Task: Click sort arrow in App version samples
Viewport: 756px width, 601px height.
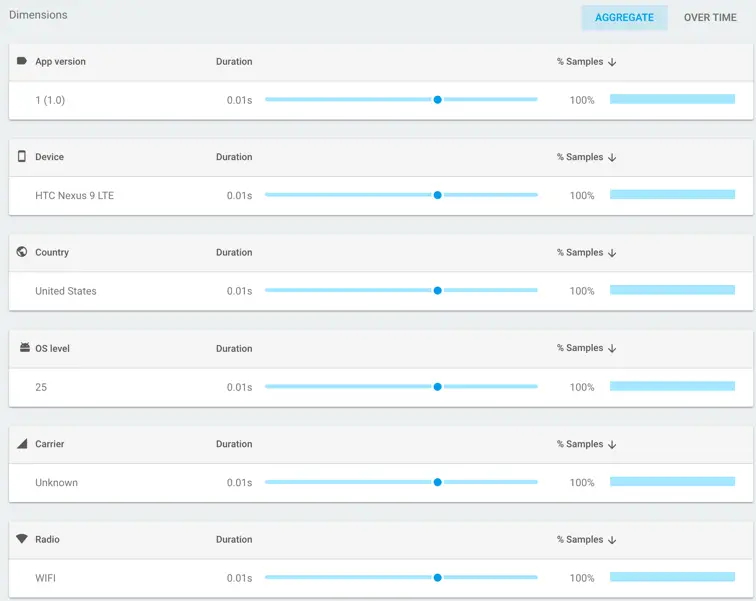Action: (x=612, y=62)
